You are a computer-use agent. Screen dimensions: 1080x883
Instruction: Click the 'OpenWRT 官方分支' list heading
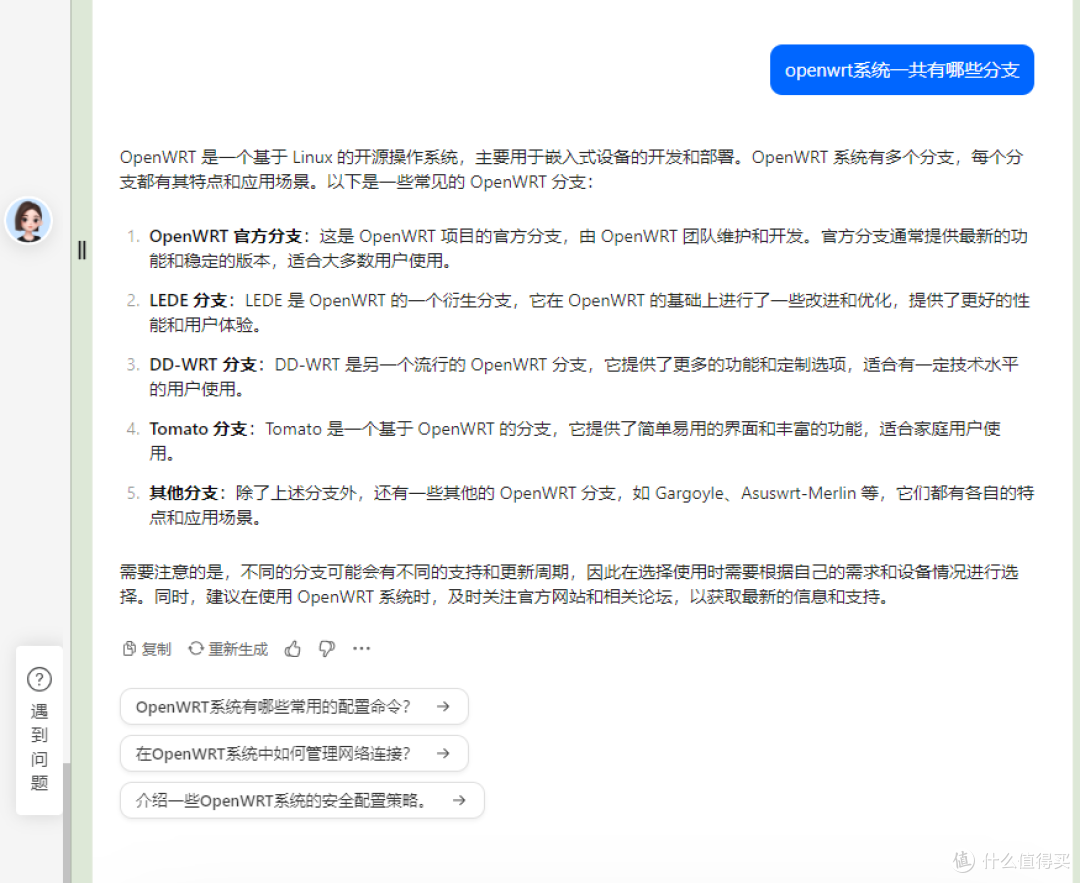(225, 236)
